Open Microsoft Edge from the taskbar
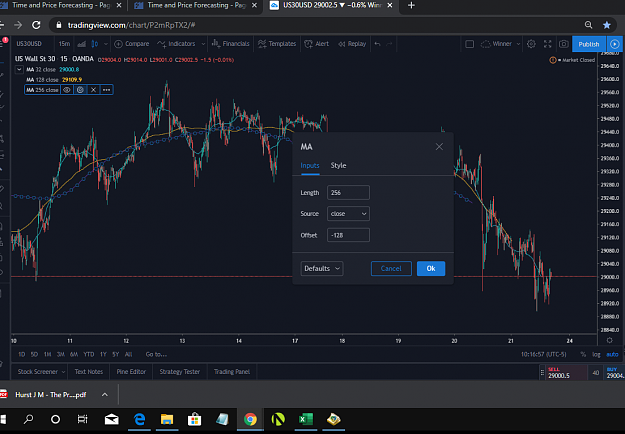Image resolution: width=625 pixels, height=434 pixels. 139,419
